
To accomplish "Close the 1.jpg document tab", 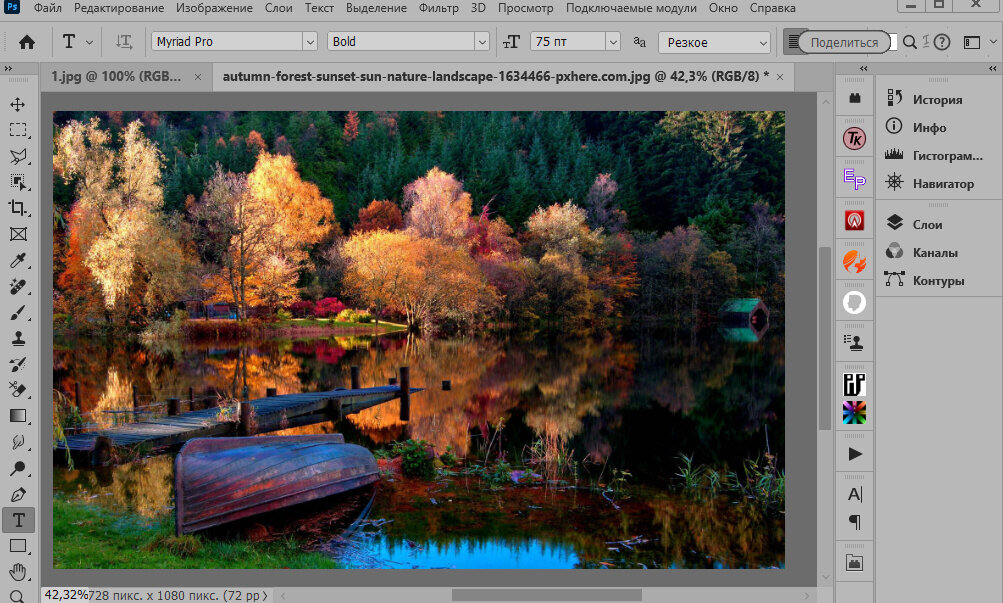I will pos(198,77).
